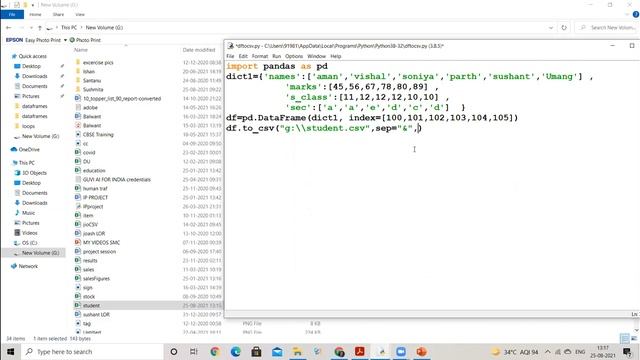Open IDLE's Help menu
This screenshot has width=640, height=360.
point(336,56)
